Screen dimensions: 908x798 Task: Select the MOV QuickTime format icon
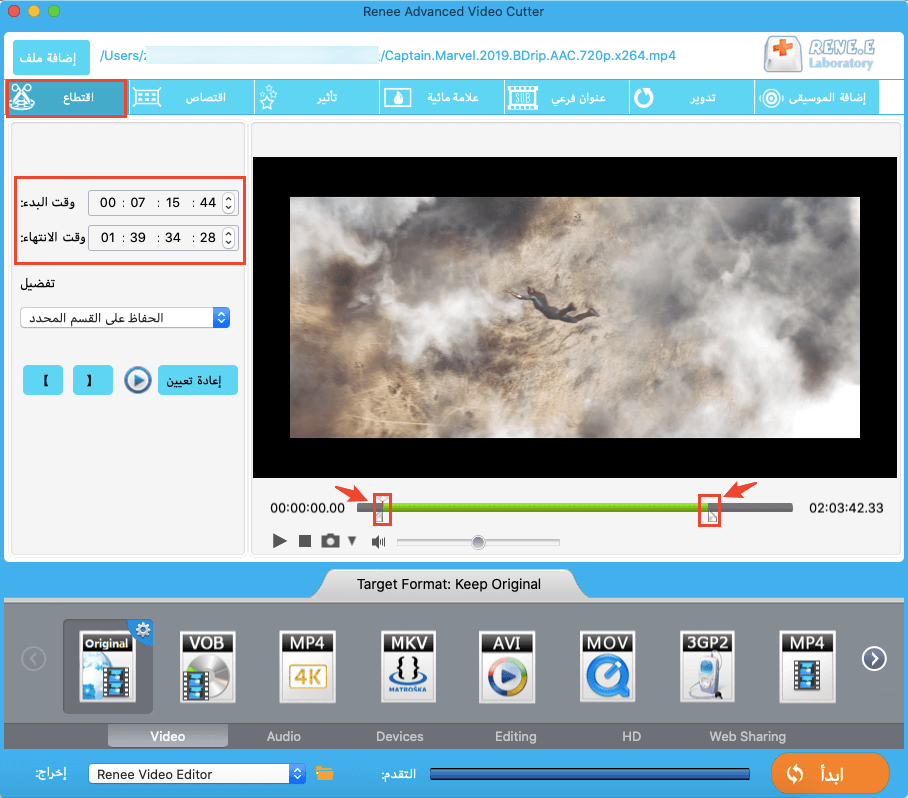(607, 667)
